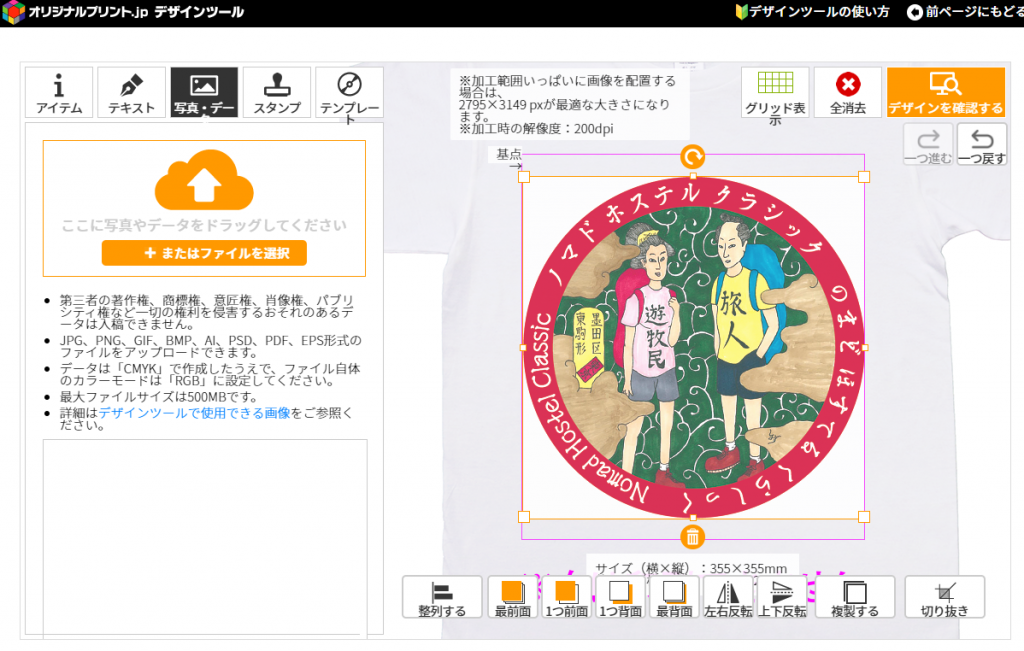Click the orange rotate handle above image
This screenshot has height=651, width=1024.
click(693, 157)
